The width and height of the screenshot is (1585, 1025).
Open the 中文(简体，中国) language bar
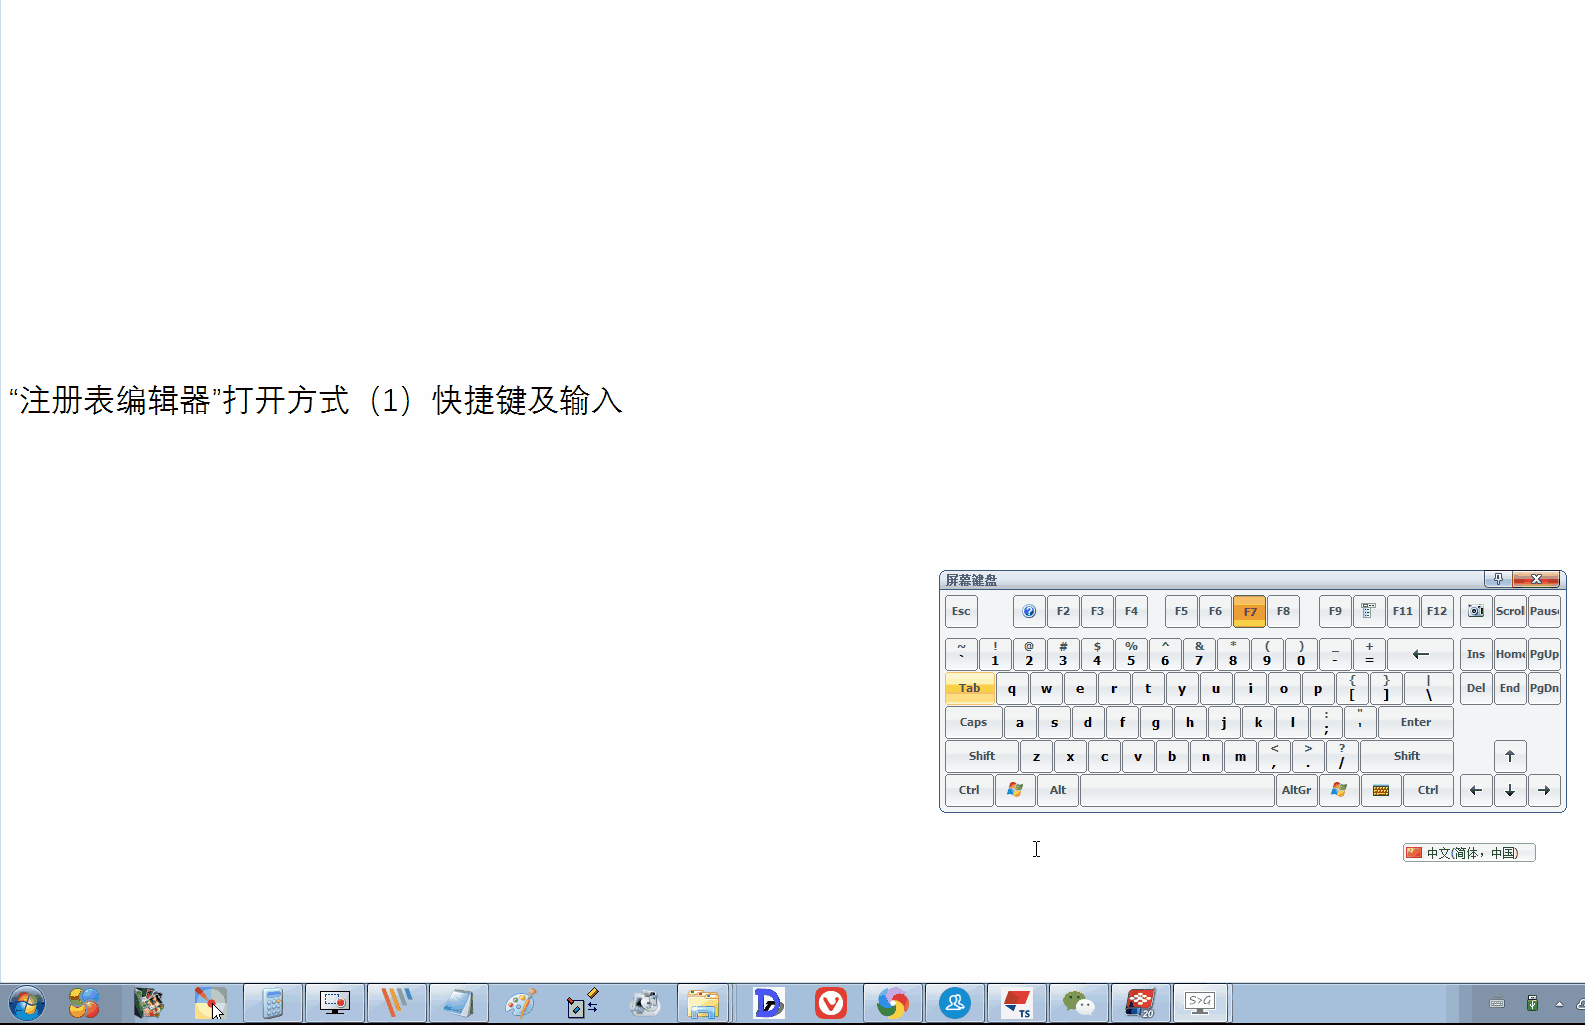coord(1469,853)
